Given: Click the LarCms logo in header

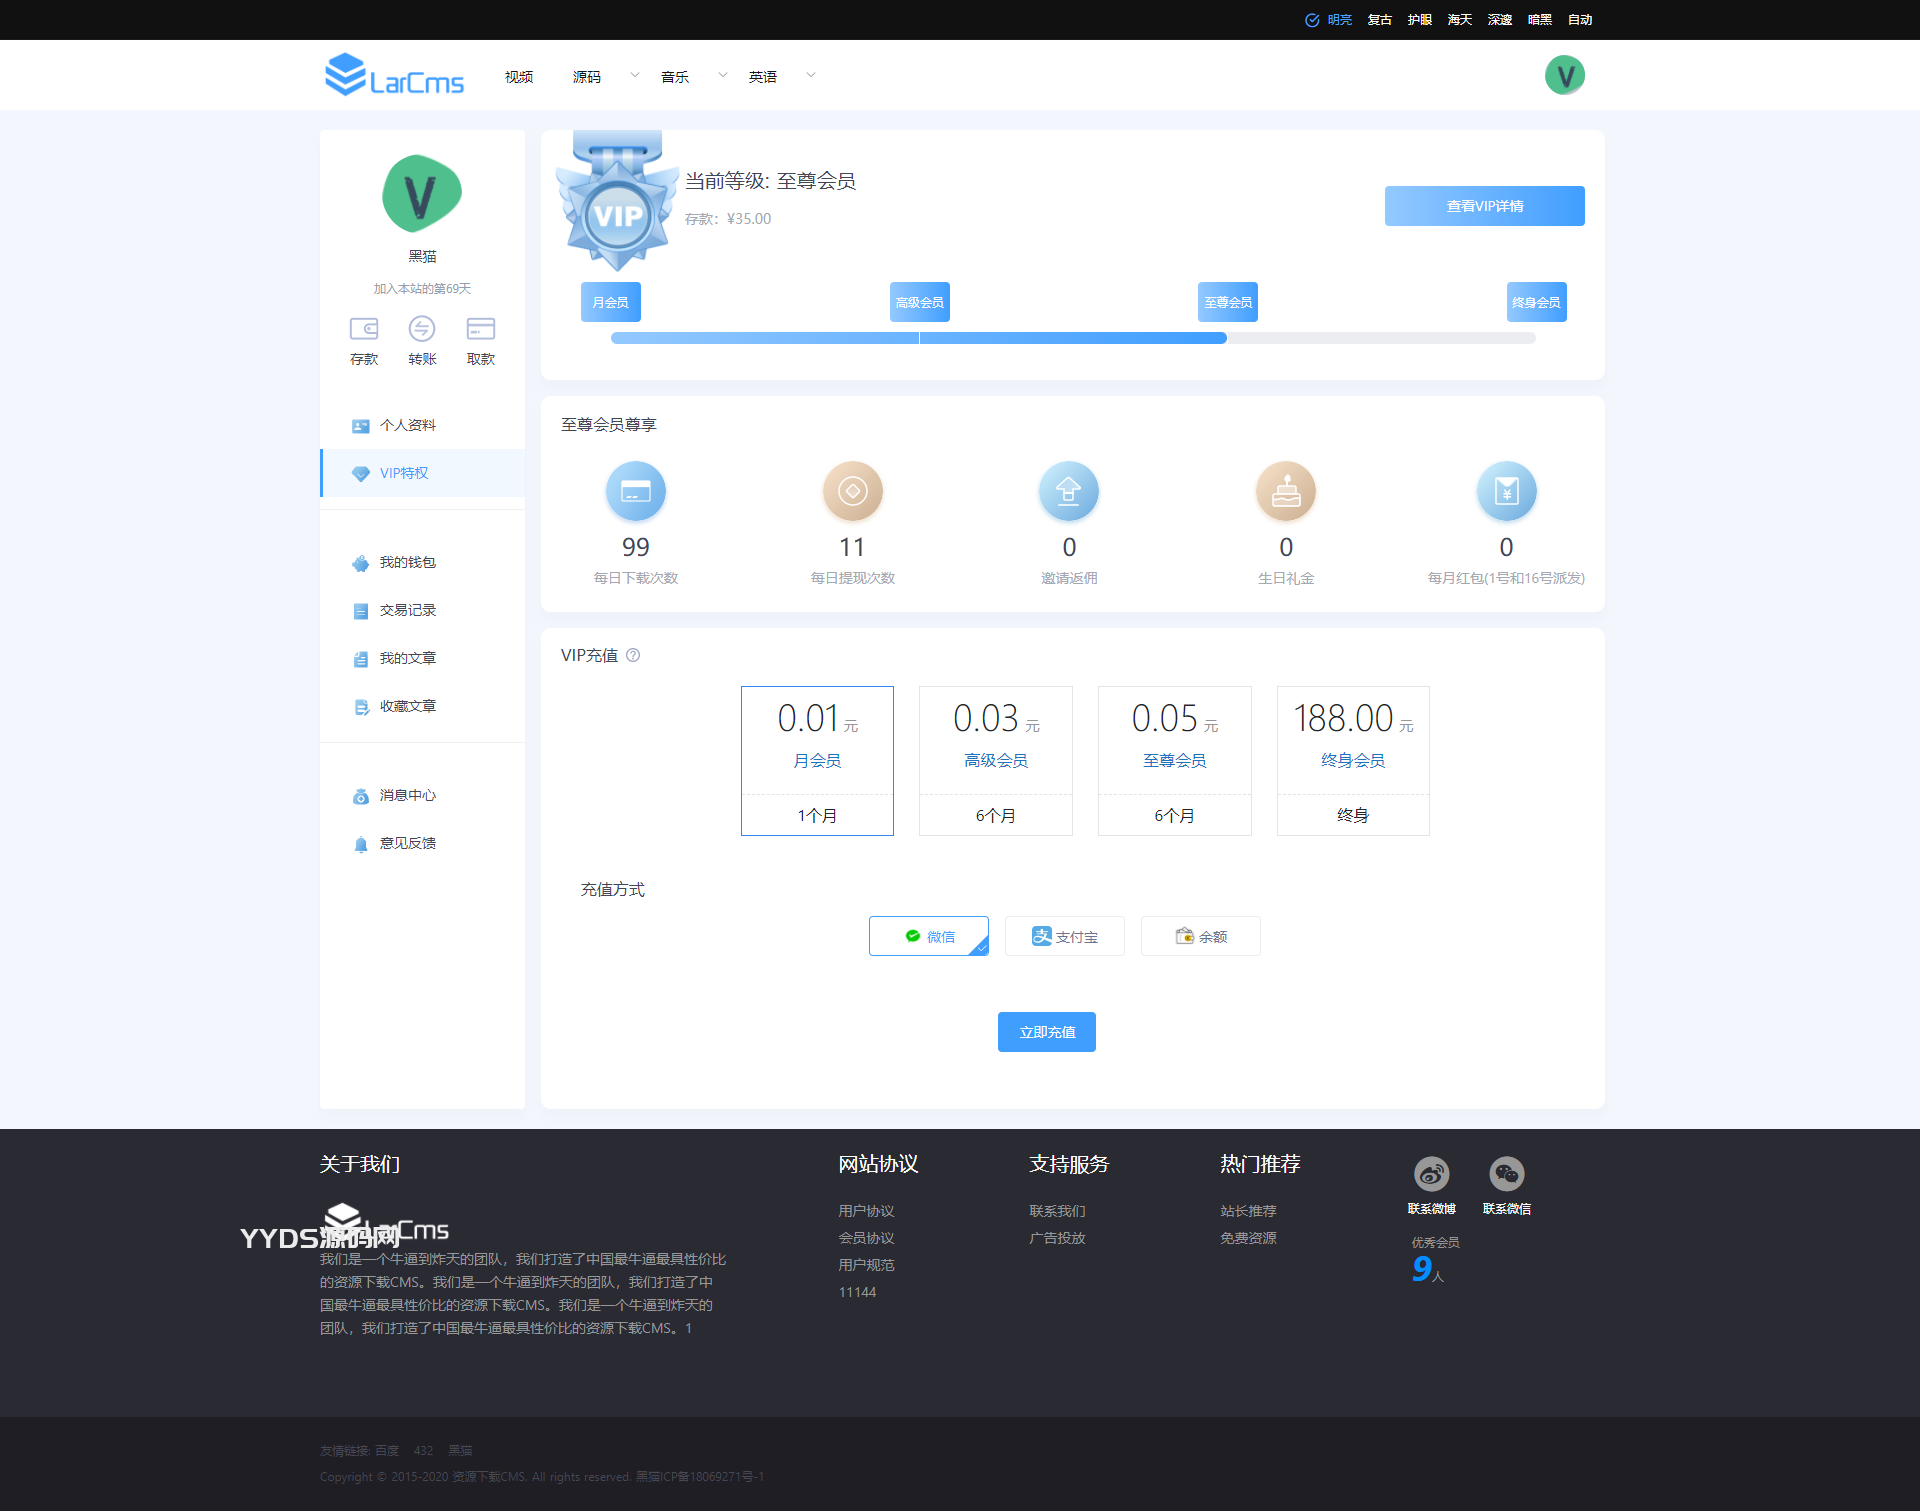Looking at the screenshot, I should click(x=395, y=76).
